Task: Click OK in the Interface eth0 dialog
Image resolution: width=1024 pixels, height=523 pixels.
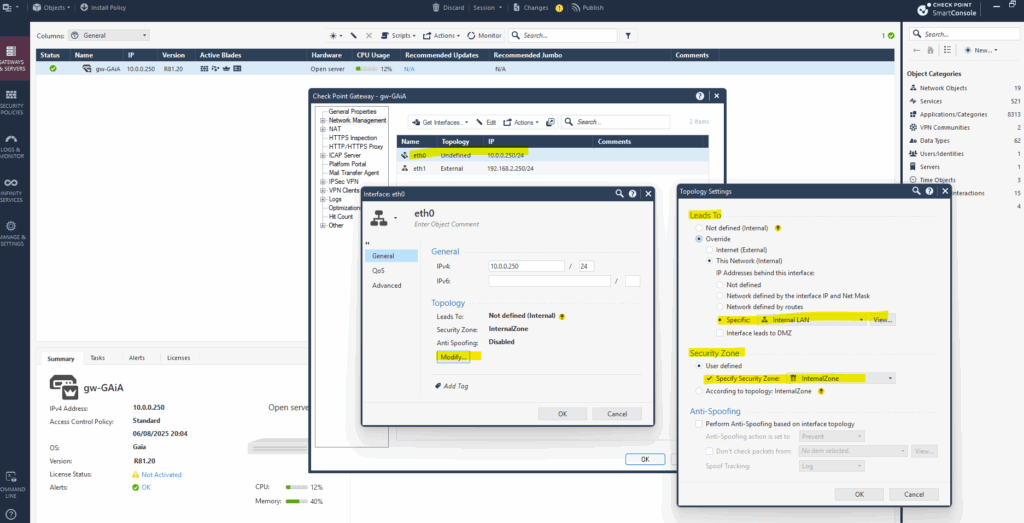Action: 562,413
